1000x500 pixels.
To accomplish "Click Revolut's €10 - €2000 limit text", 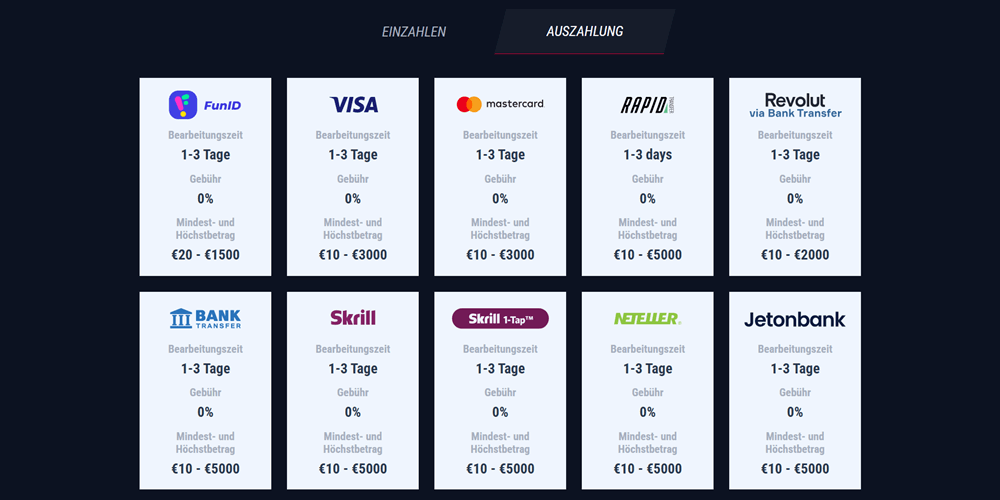I will tap(795, 255).
